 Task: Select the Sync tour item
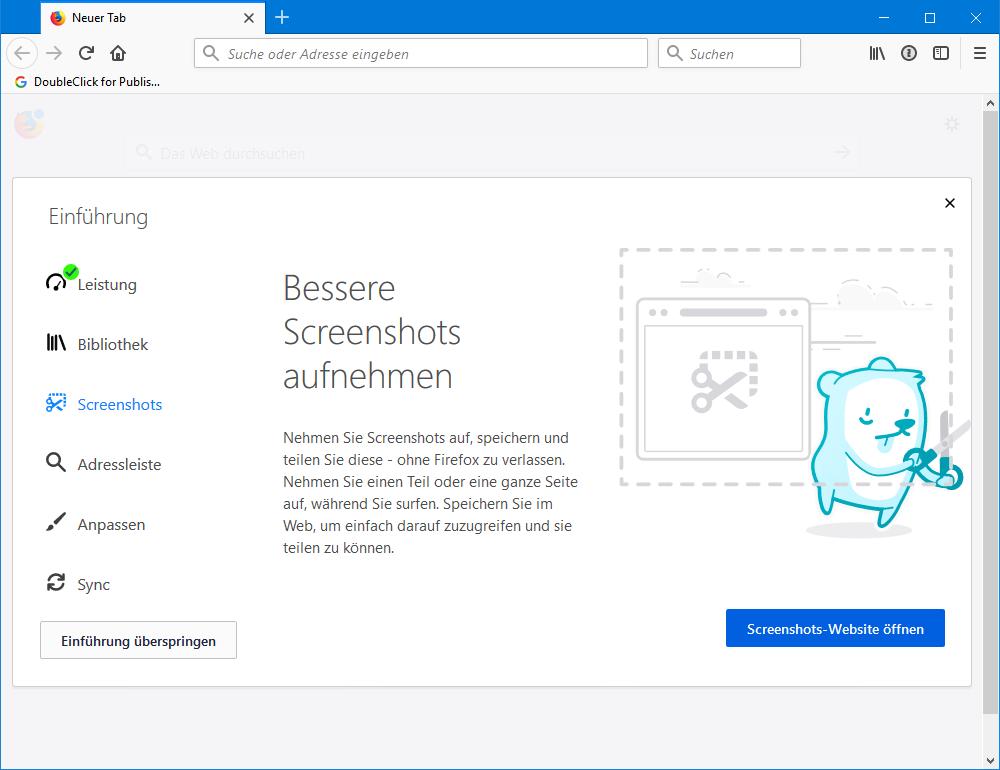(x=78, y=584)
